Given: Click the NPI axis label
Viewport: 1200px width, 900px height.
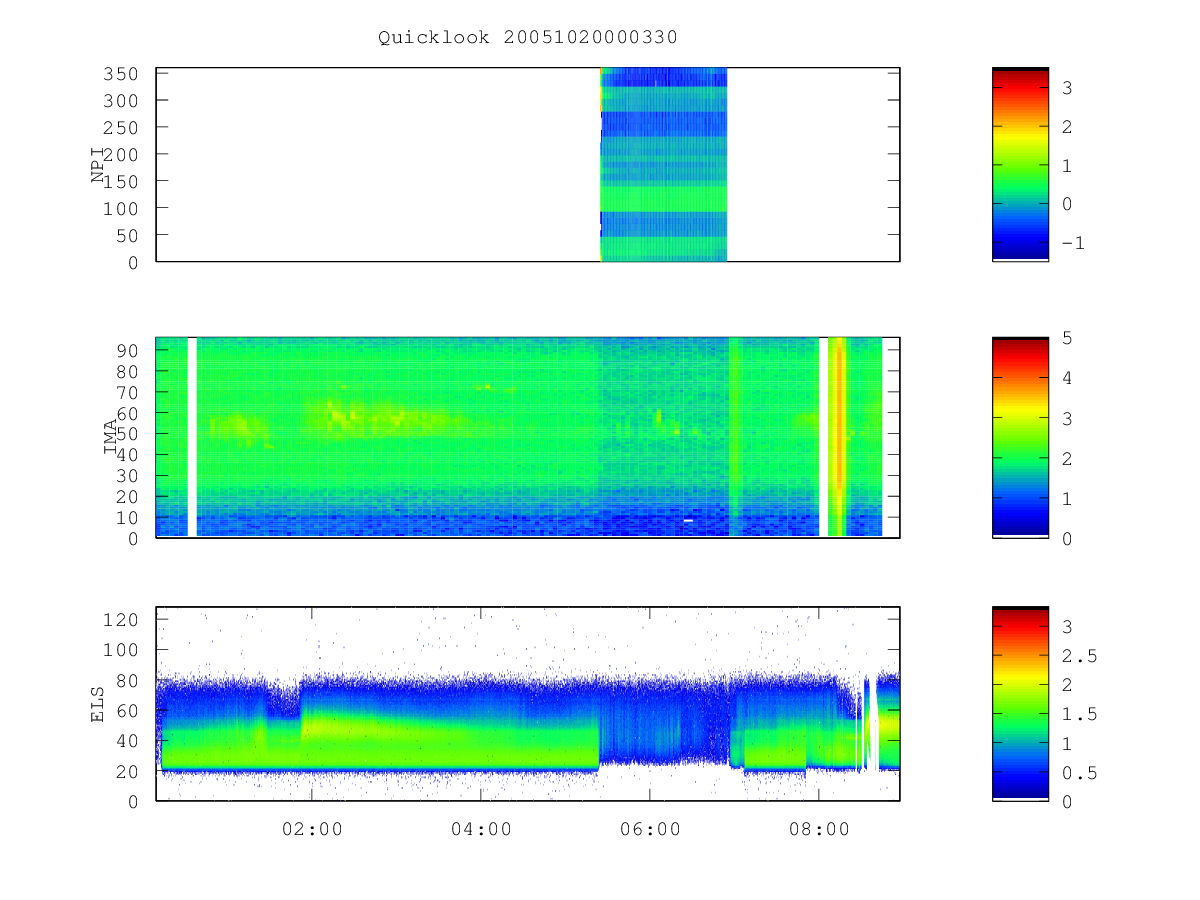Looking at the screenshot, I should coord(98,165).
